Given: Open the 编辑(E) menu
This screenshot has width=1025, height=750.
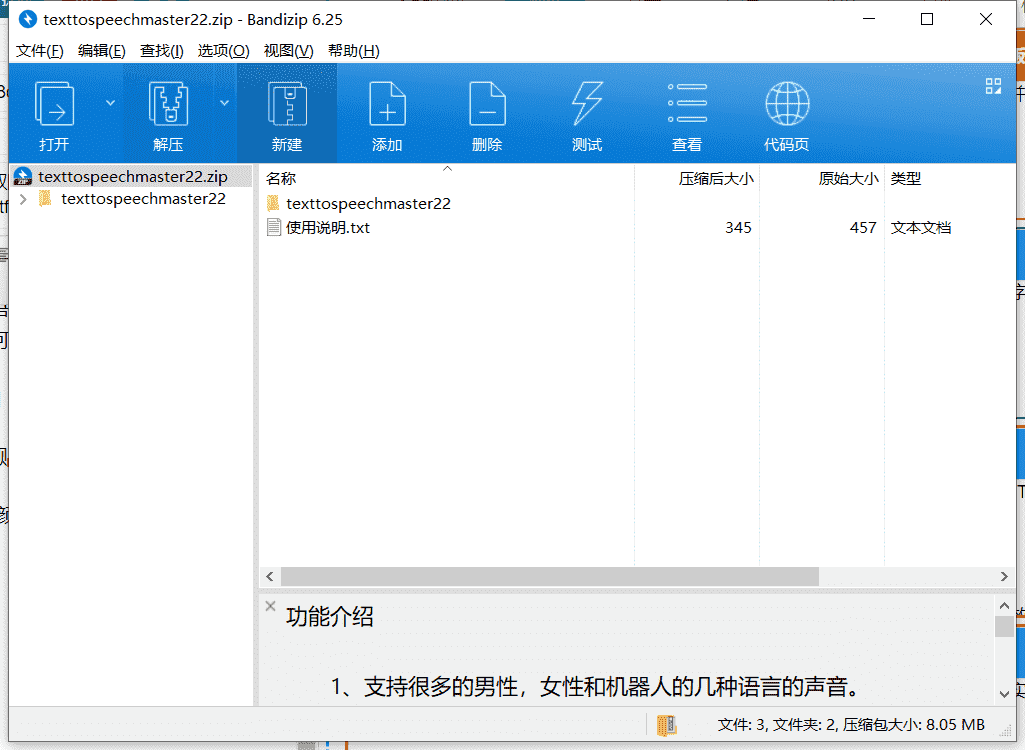Looking at the screenshot, I should coord(101,50).
